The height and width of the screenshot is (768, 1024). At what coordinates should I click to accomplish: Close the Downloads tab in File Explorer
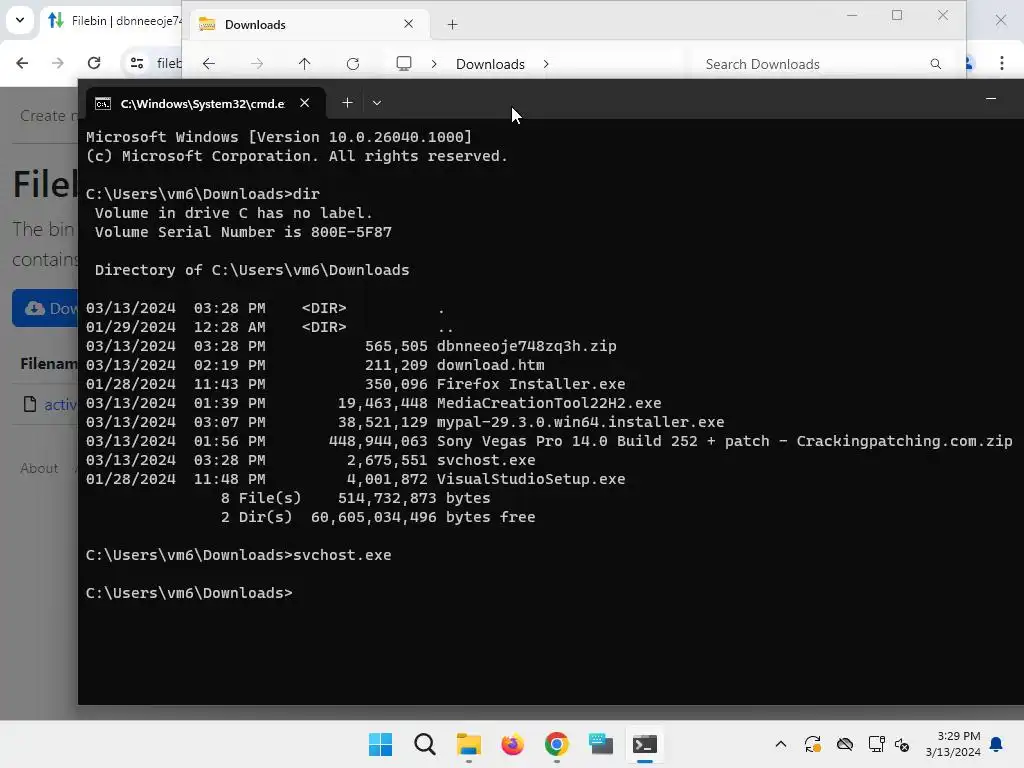click(x=409, y=24)
